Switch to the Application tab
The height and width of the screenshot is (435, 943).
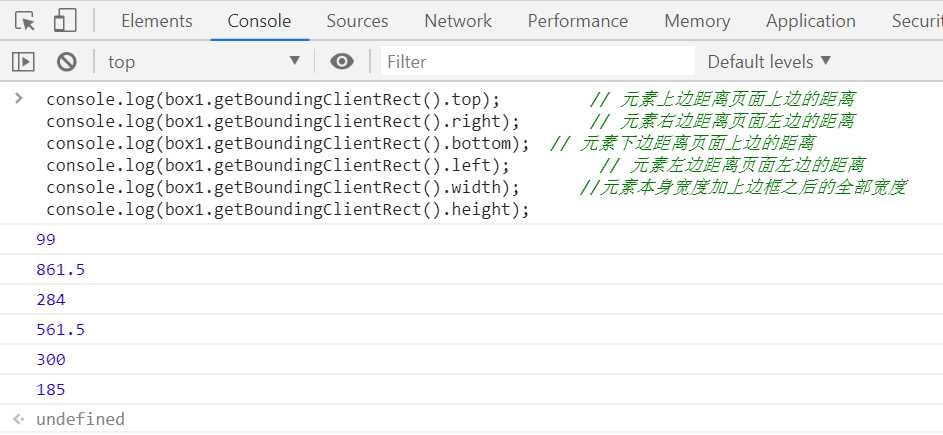pyautogui.click(x=811, y=21)
